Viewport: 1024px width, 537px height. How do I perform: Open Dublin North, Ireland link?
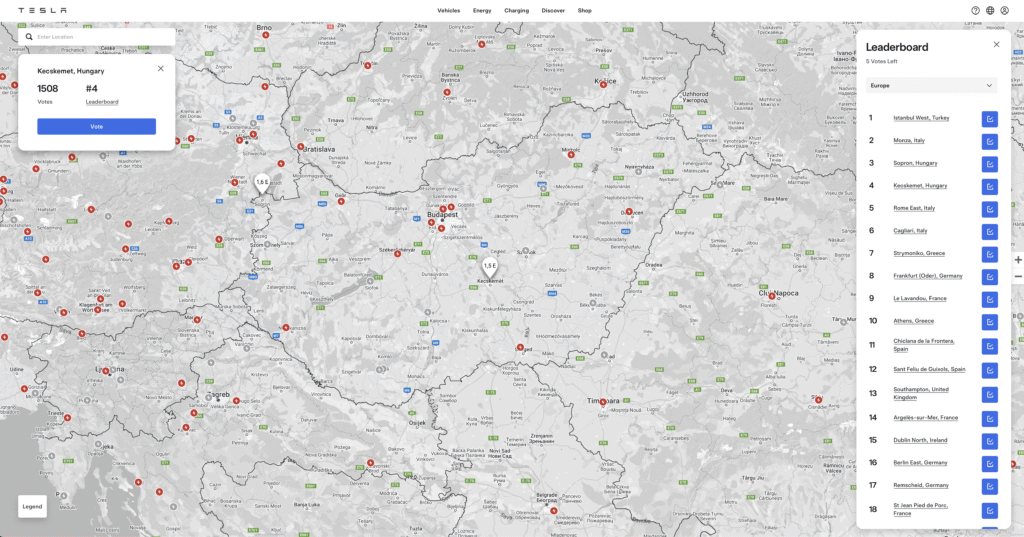(x=920, y=440)
